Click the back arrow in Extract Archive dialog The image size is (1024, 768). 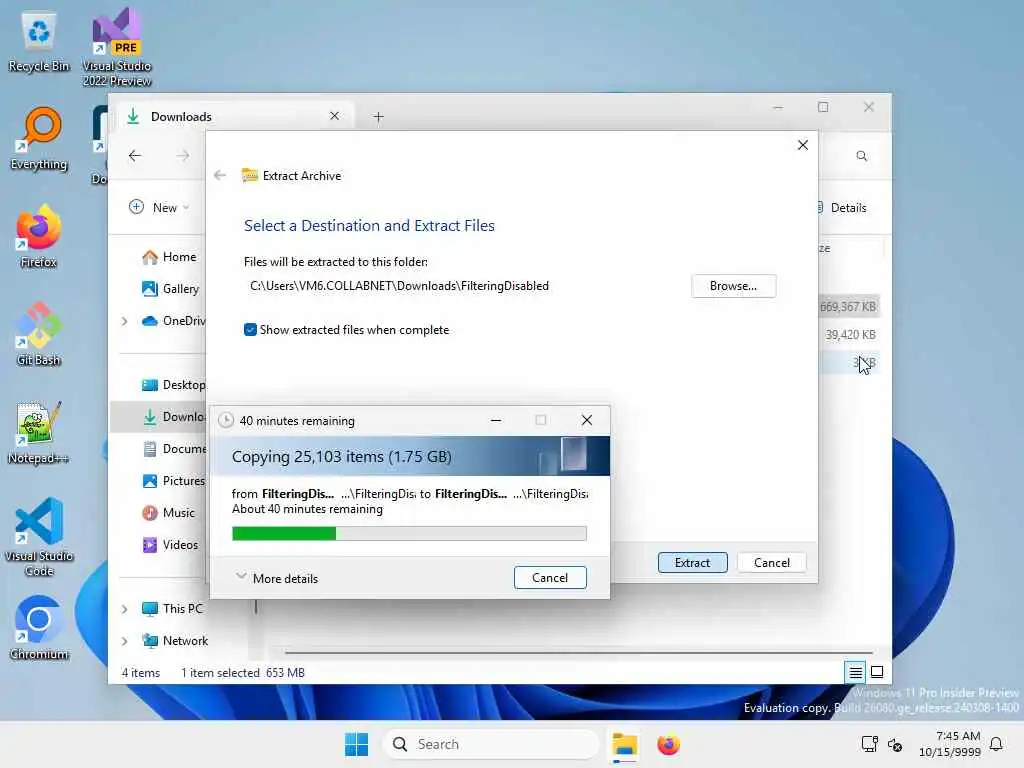(220, 175)
